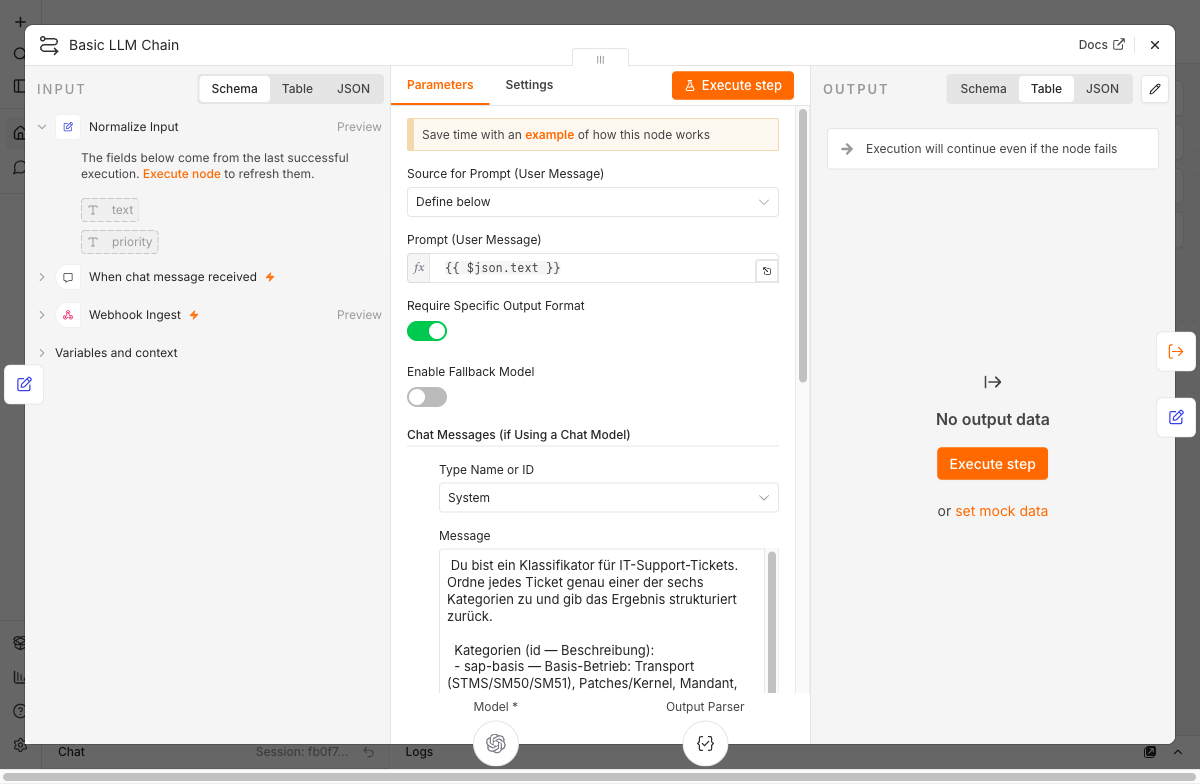Click the right orange output arrow button
This screenshot has width=1200, height=784.
(x=1176, y=351)
